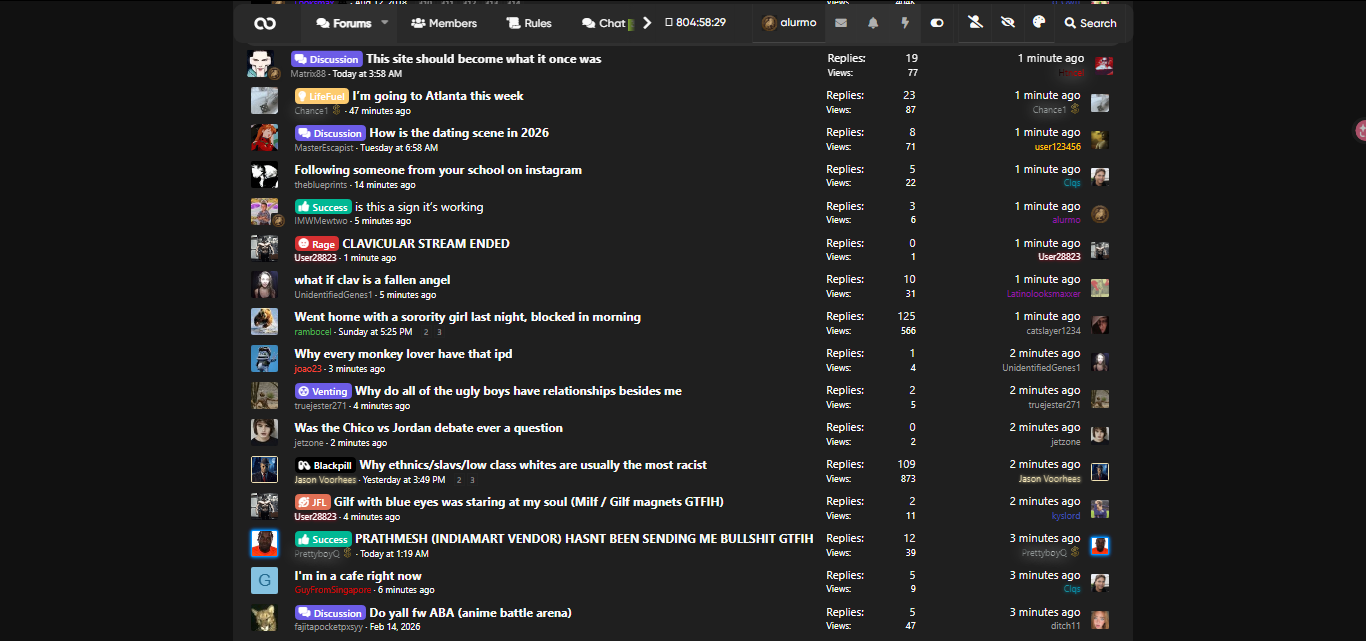
Task: Open the color palette style chooser
Action: (1038, 23)
